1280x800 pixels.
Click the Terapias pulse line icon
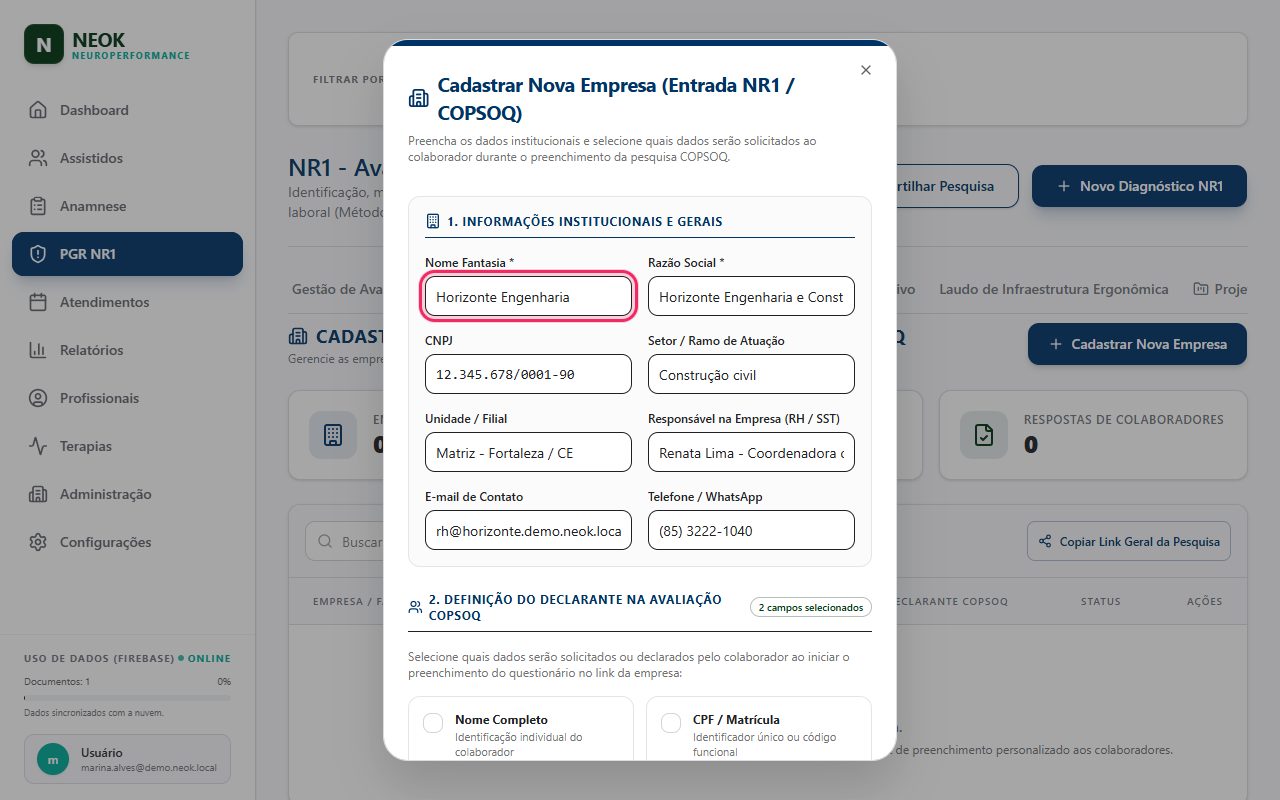pyautogui.click(x=38, y=446)
